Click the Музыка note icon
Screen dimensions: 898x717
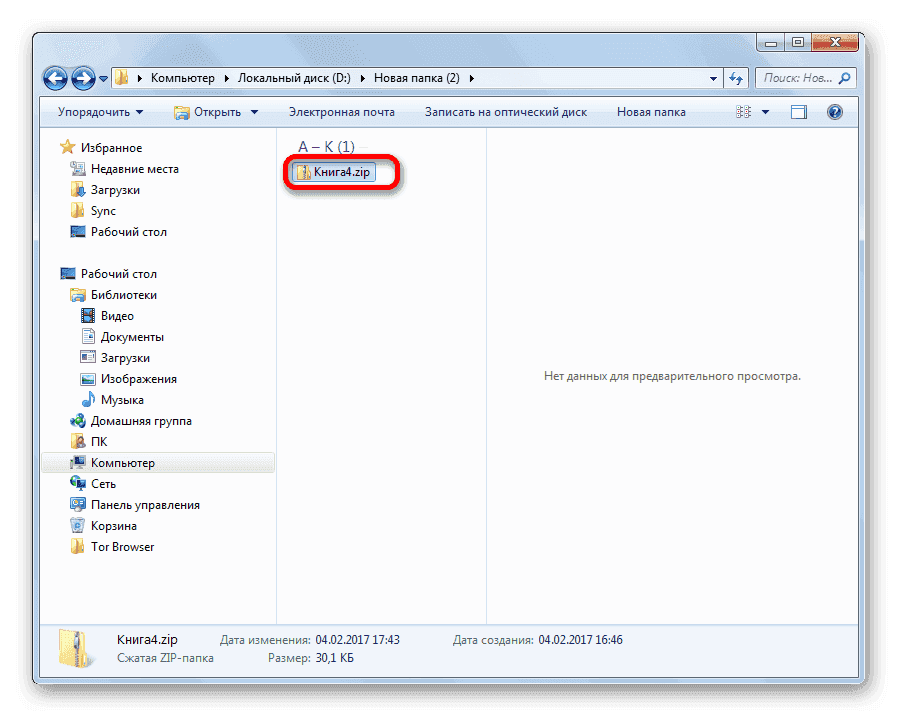tap(88, 399)
